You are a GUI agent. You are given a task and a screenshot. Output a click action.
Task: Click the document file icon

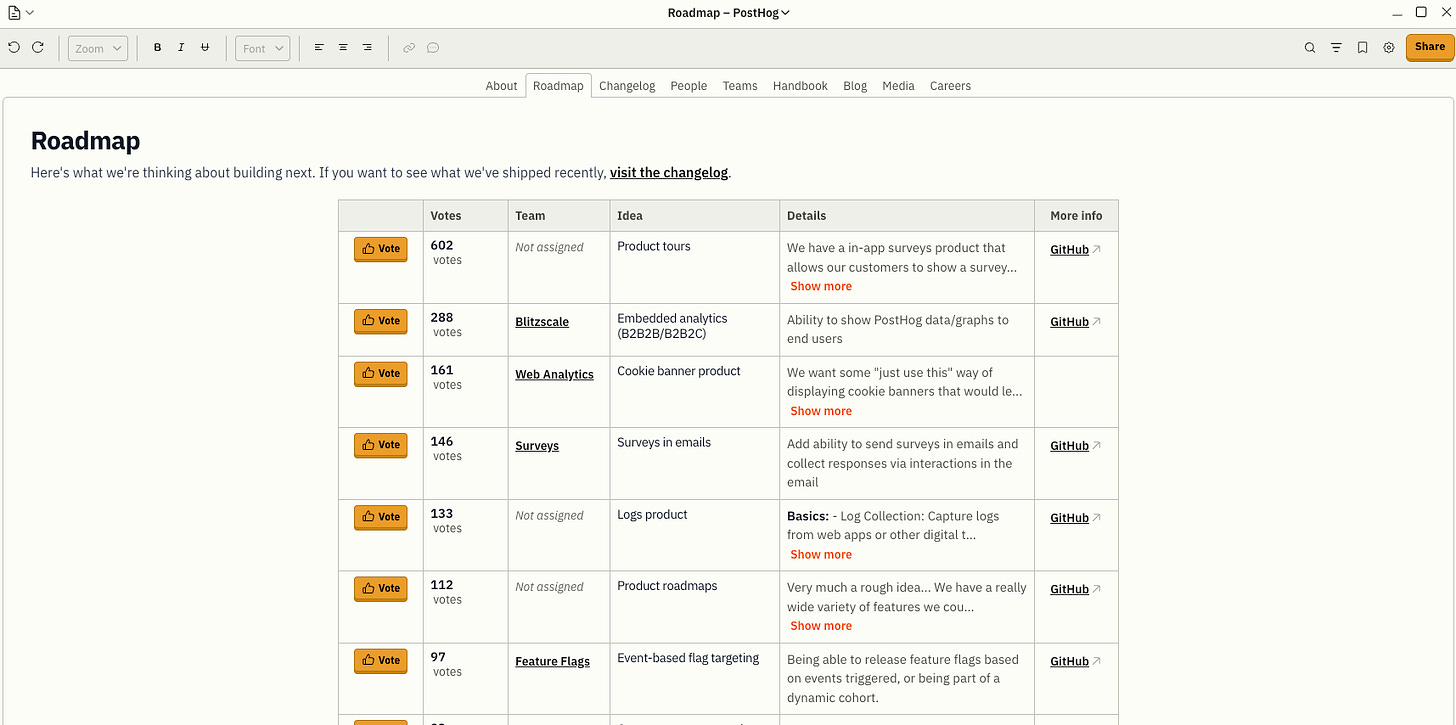pyautogui.click(x=14, y=12)
